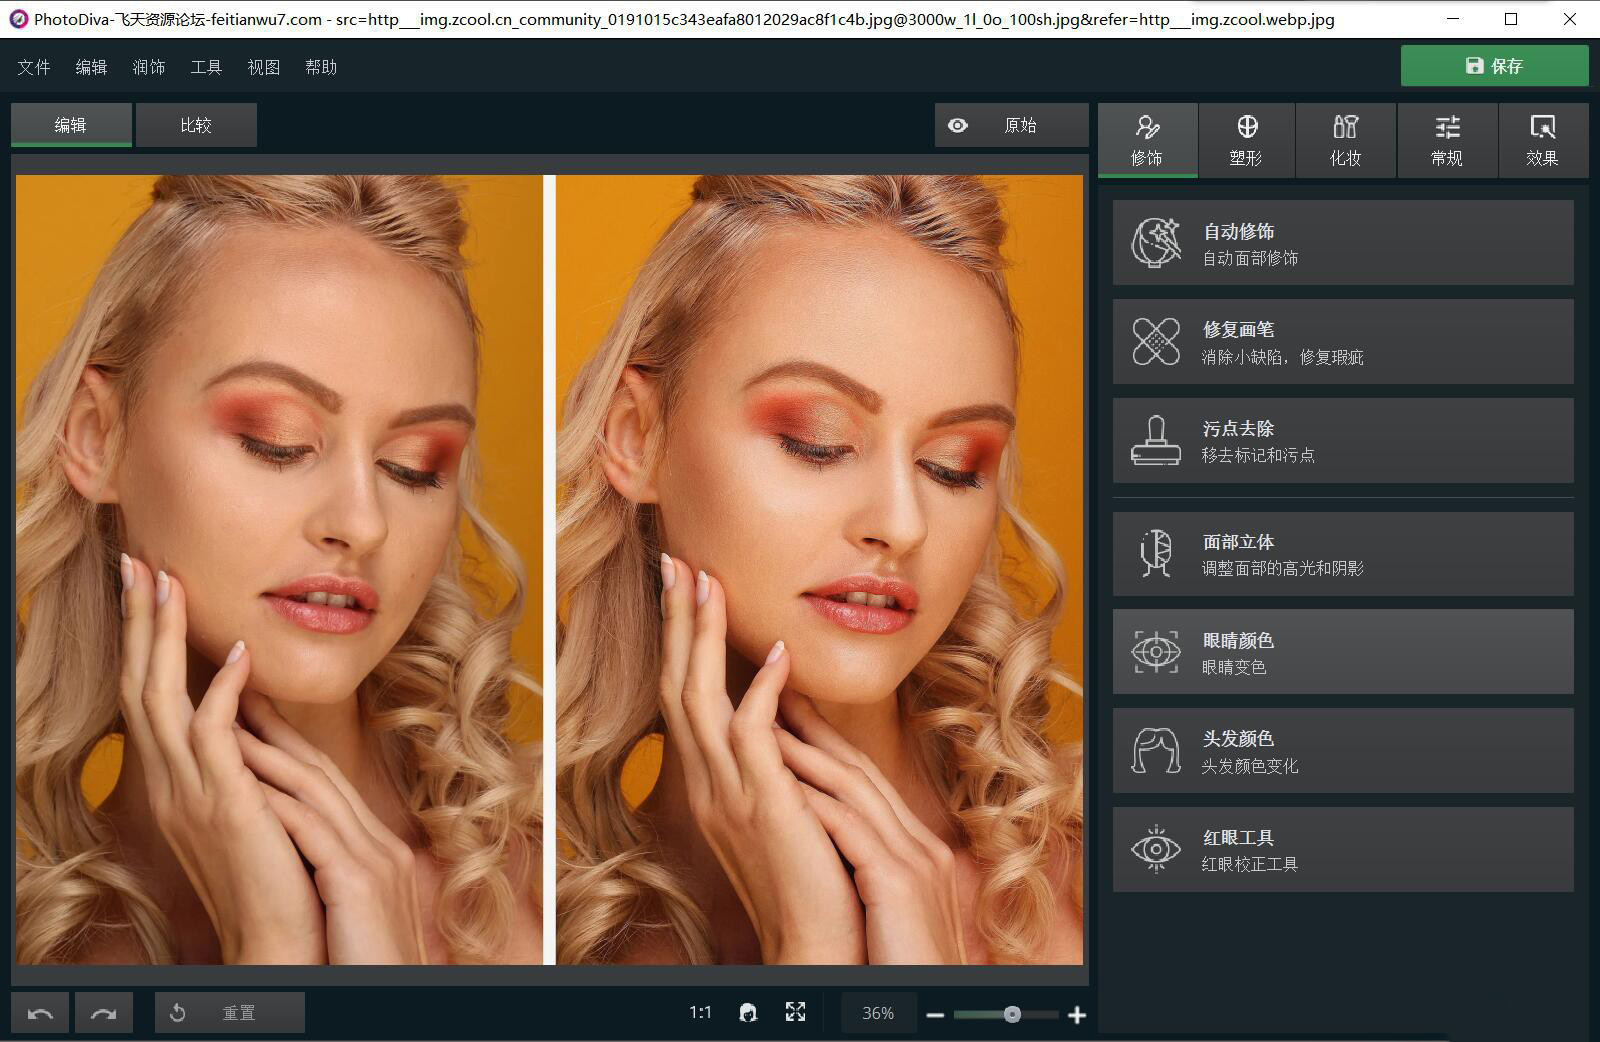The image size is (1600, 1042).
Task: Open the 36% zoom level selector
Action: [x=878, y=1012]
